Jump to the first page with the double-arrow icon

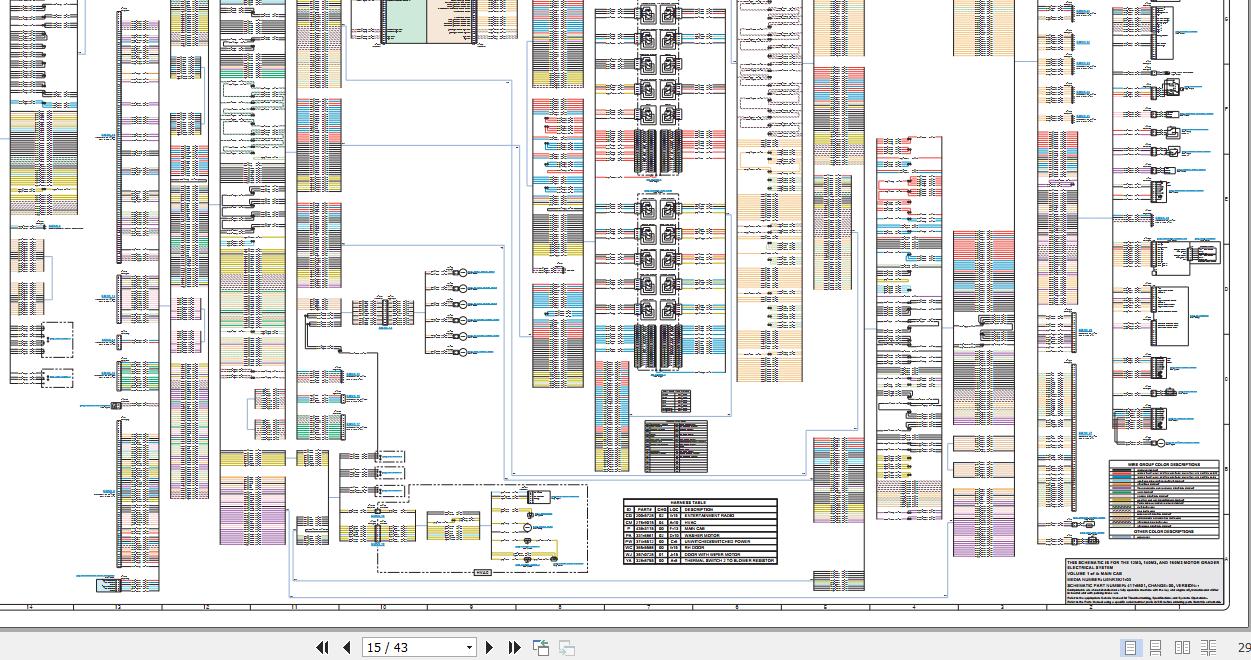coord(322,648)
